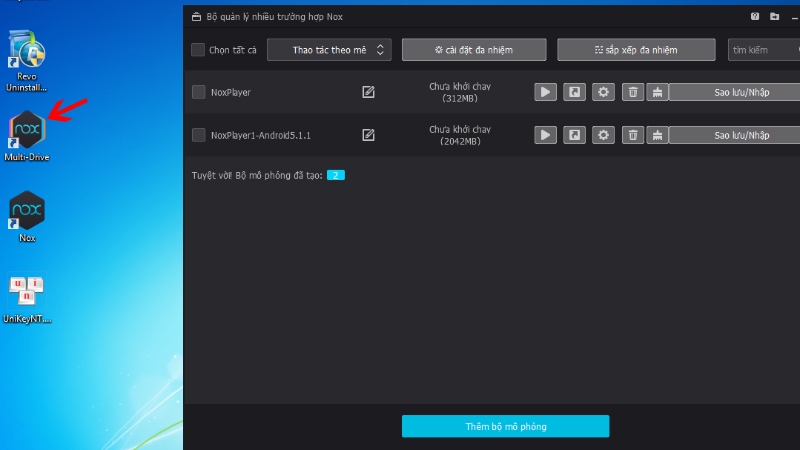Click status text showing 2042MB
Screen dimensions: 800x450
pos(460,135)
